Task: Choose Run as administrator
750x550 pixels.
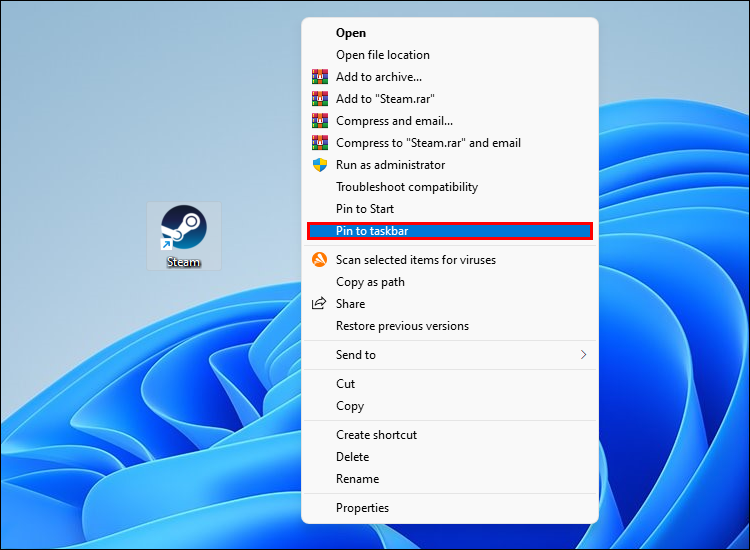Action: tap(450, 165)
